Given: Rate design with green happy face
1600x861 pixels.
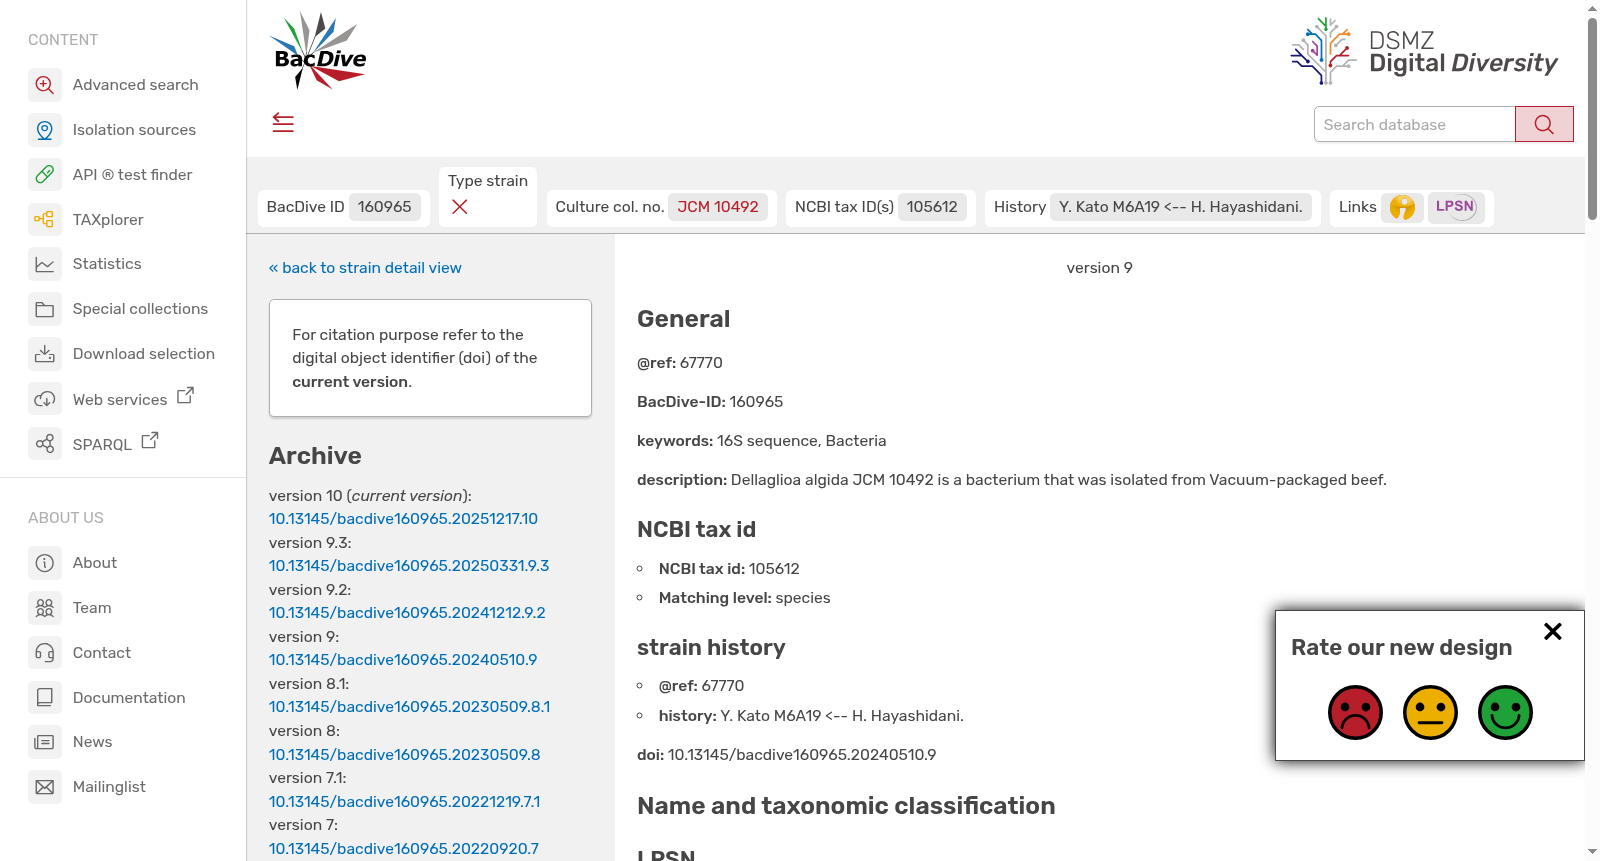Looking at the screenshot, I should click(1505, 712).
